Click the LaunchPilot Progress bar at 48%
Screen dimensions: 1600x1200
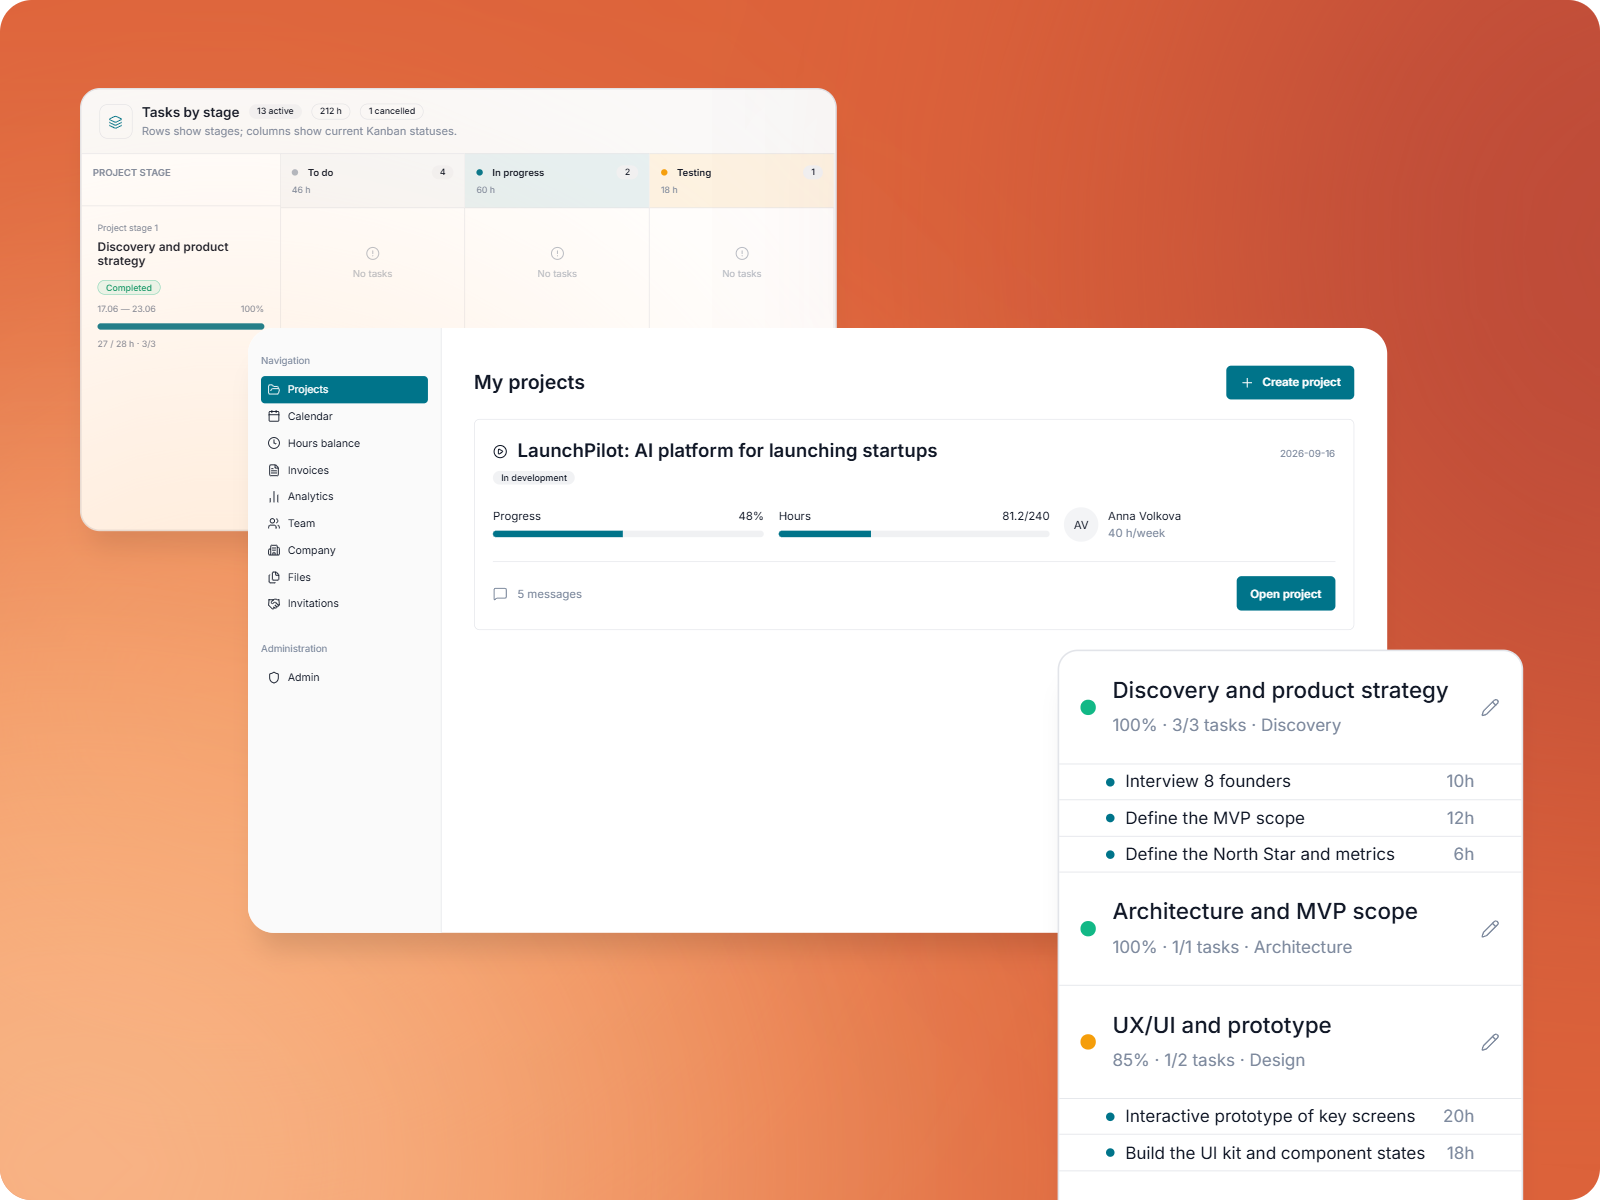628,534
